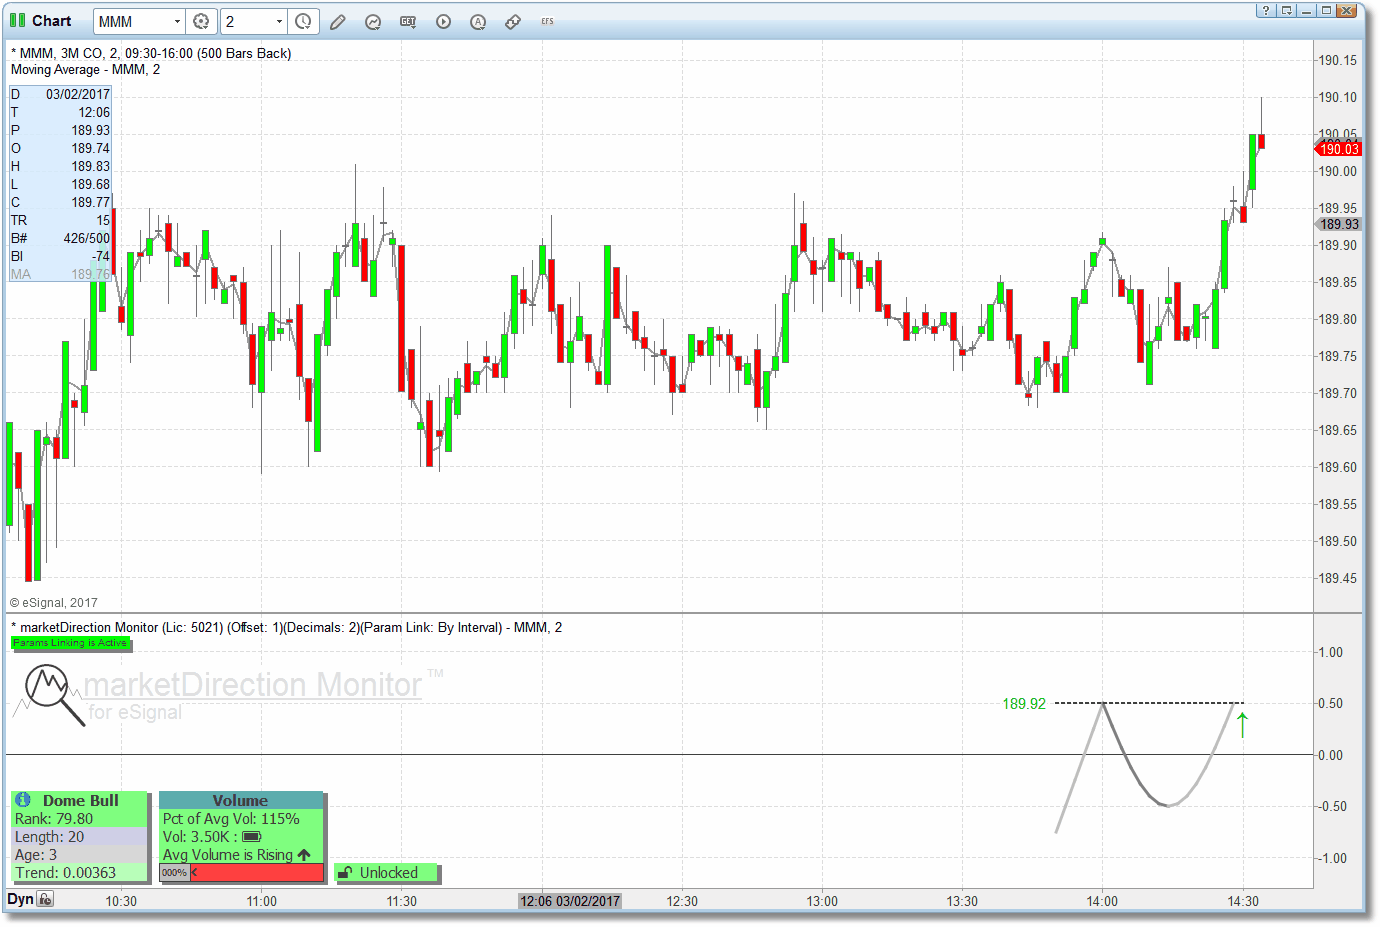The height and width of the screenshot is (927, 1380).
Task: Click the Dome Bull panel header
Action: pos(80,800)
